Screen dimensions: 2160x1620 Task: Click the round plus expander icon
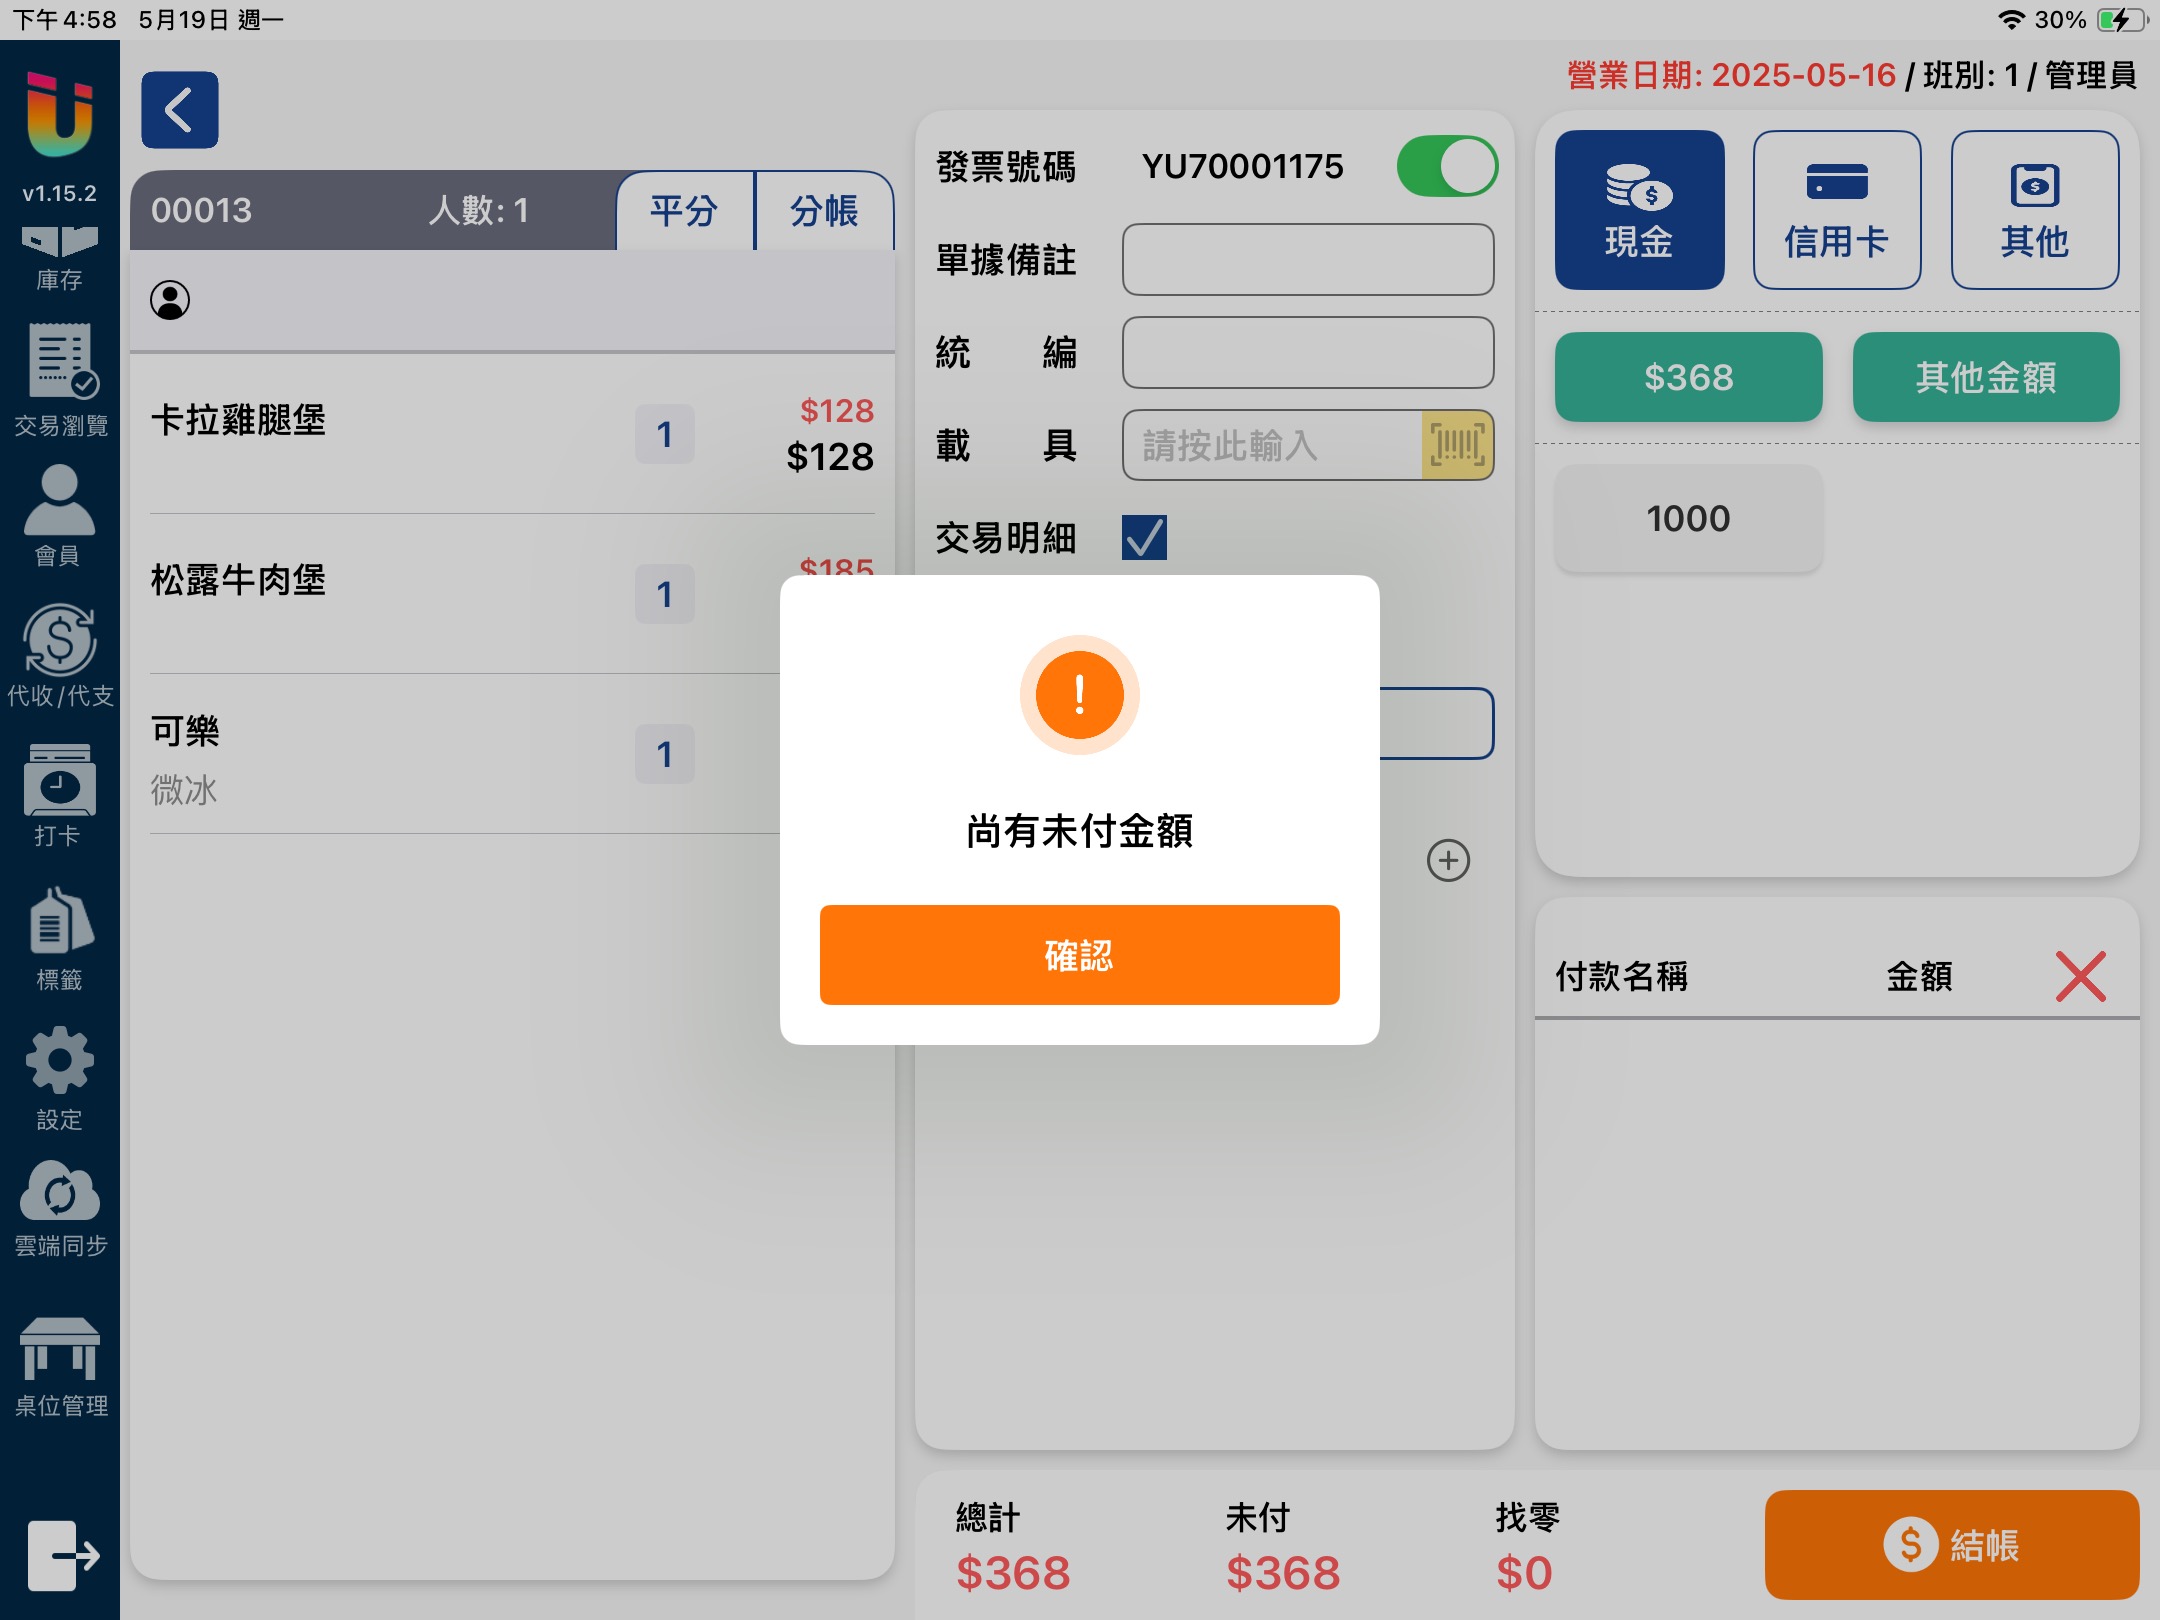click(x=1447, y=860)
